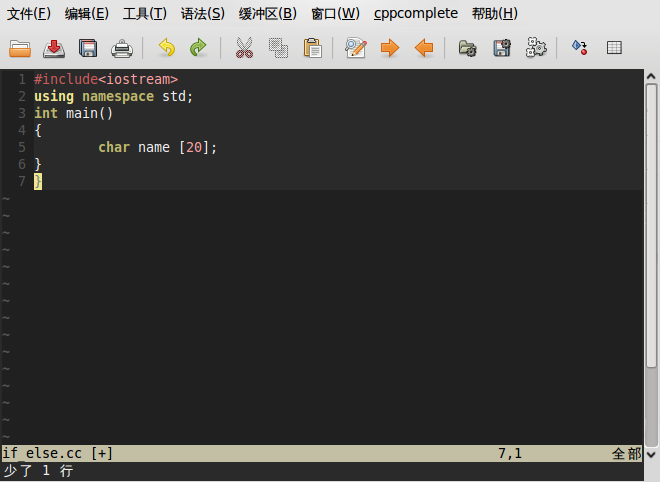
Task: Run Make with the blue diamond icon
Action: point(580,47)
